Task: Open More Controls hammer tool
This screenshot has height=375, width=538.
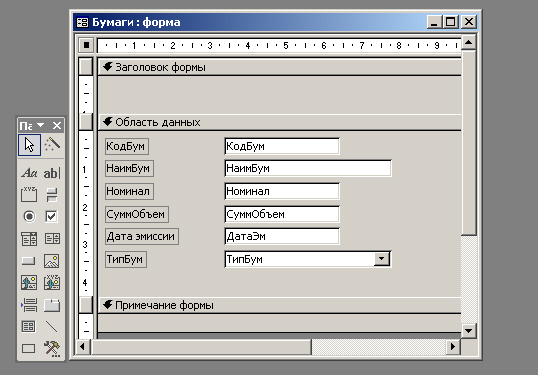Action: pos(52,349)
